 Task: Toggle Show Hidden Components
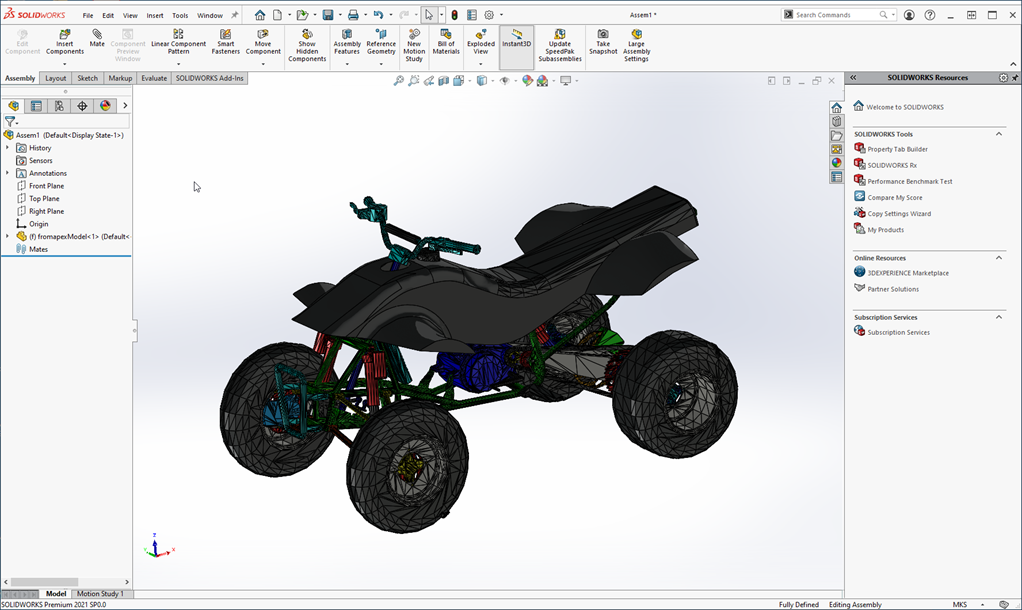click(307, 40)
